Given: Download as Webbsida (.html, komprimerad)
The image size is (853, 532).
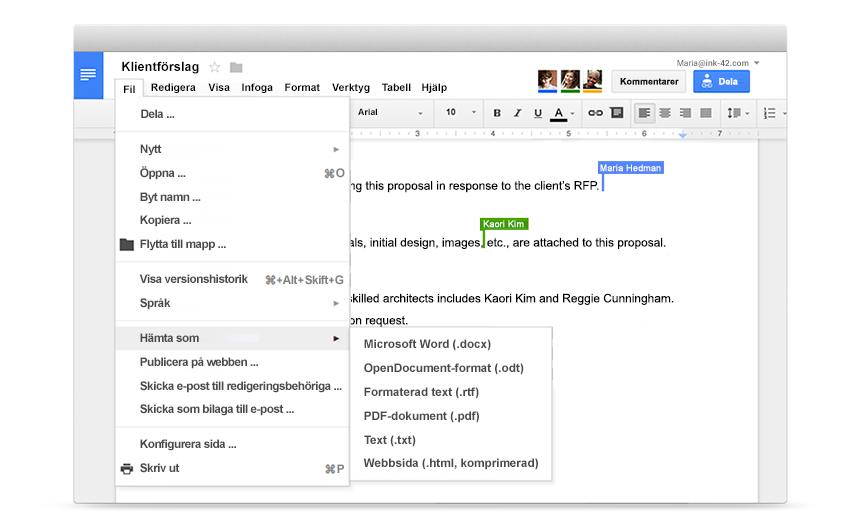Looking at the screenshot, I should click(451, 463).
